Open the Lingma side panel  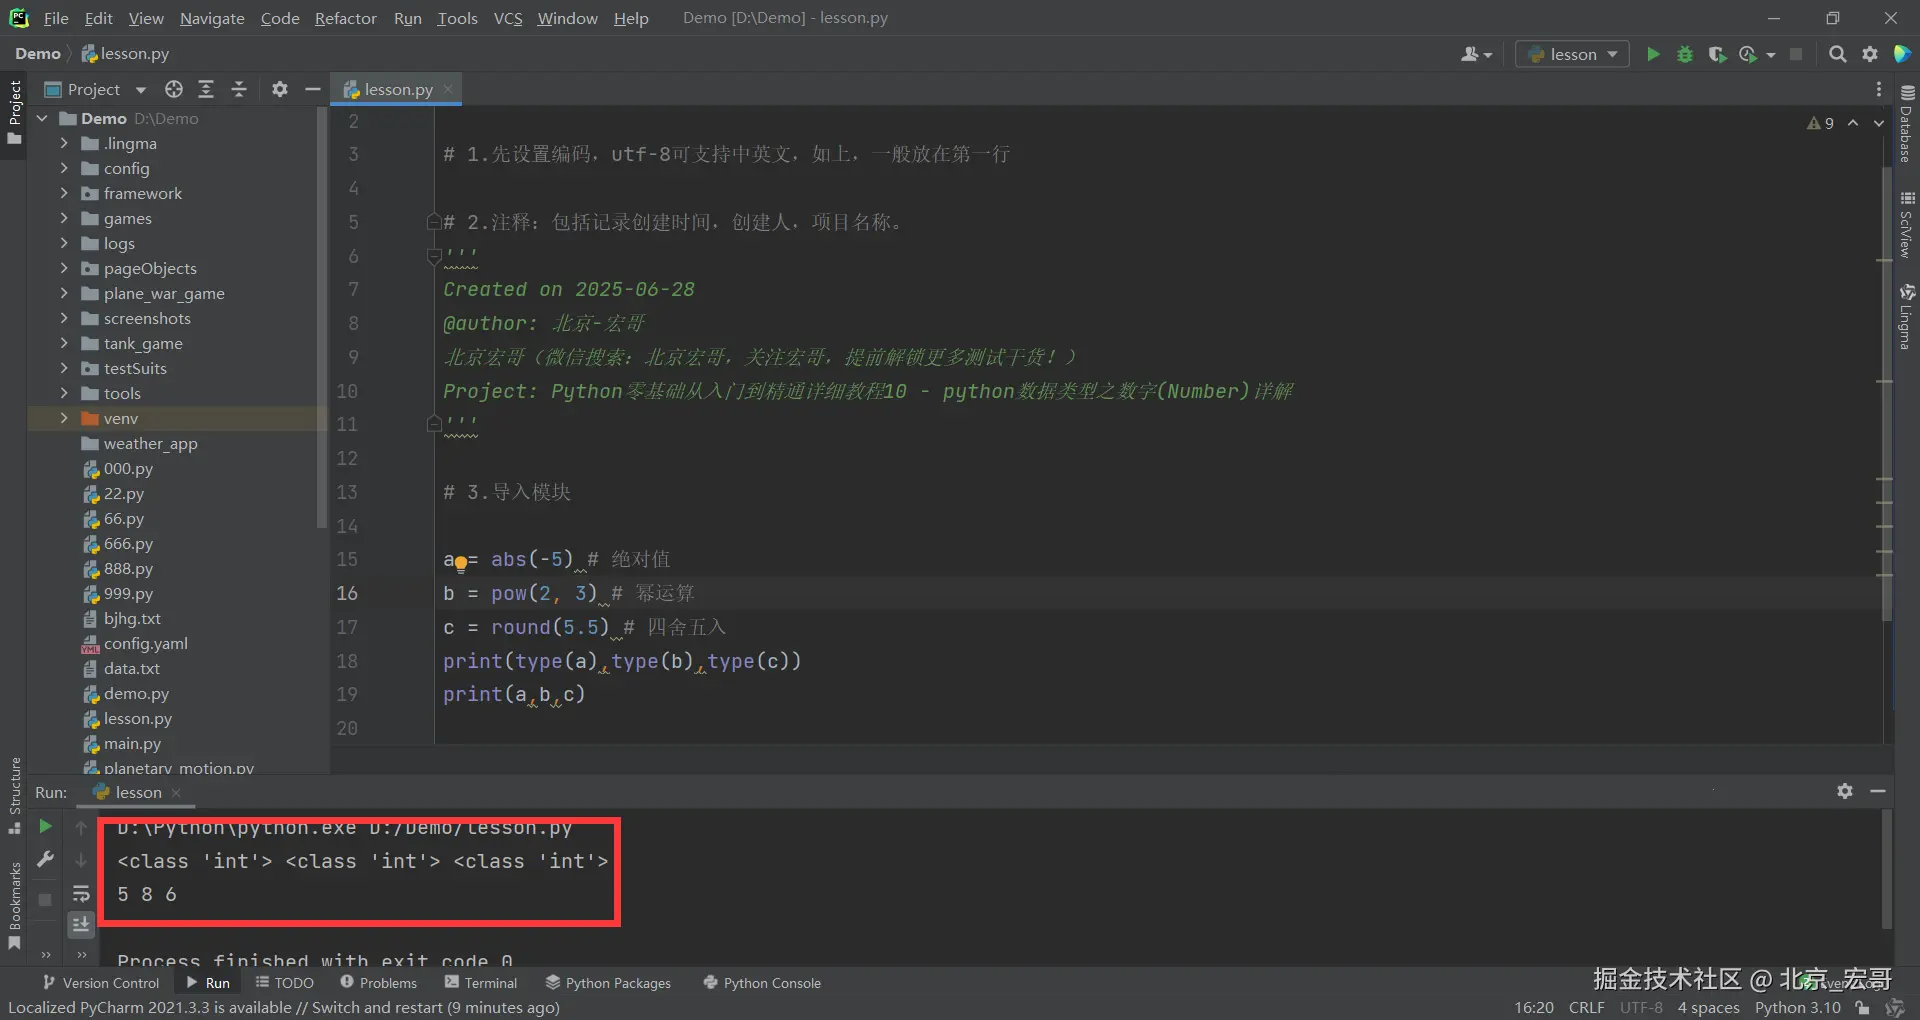1906,316
